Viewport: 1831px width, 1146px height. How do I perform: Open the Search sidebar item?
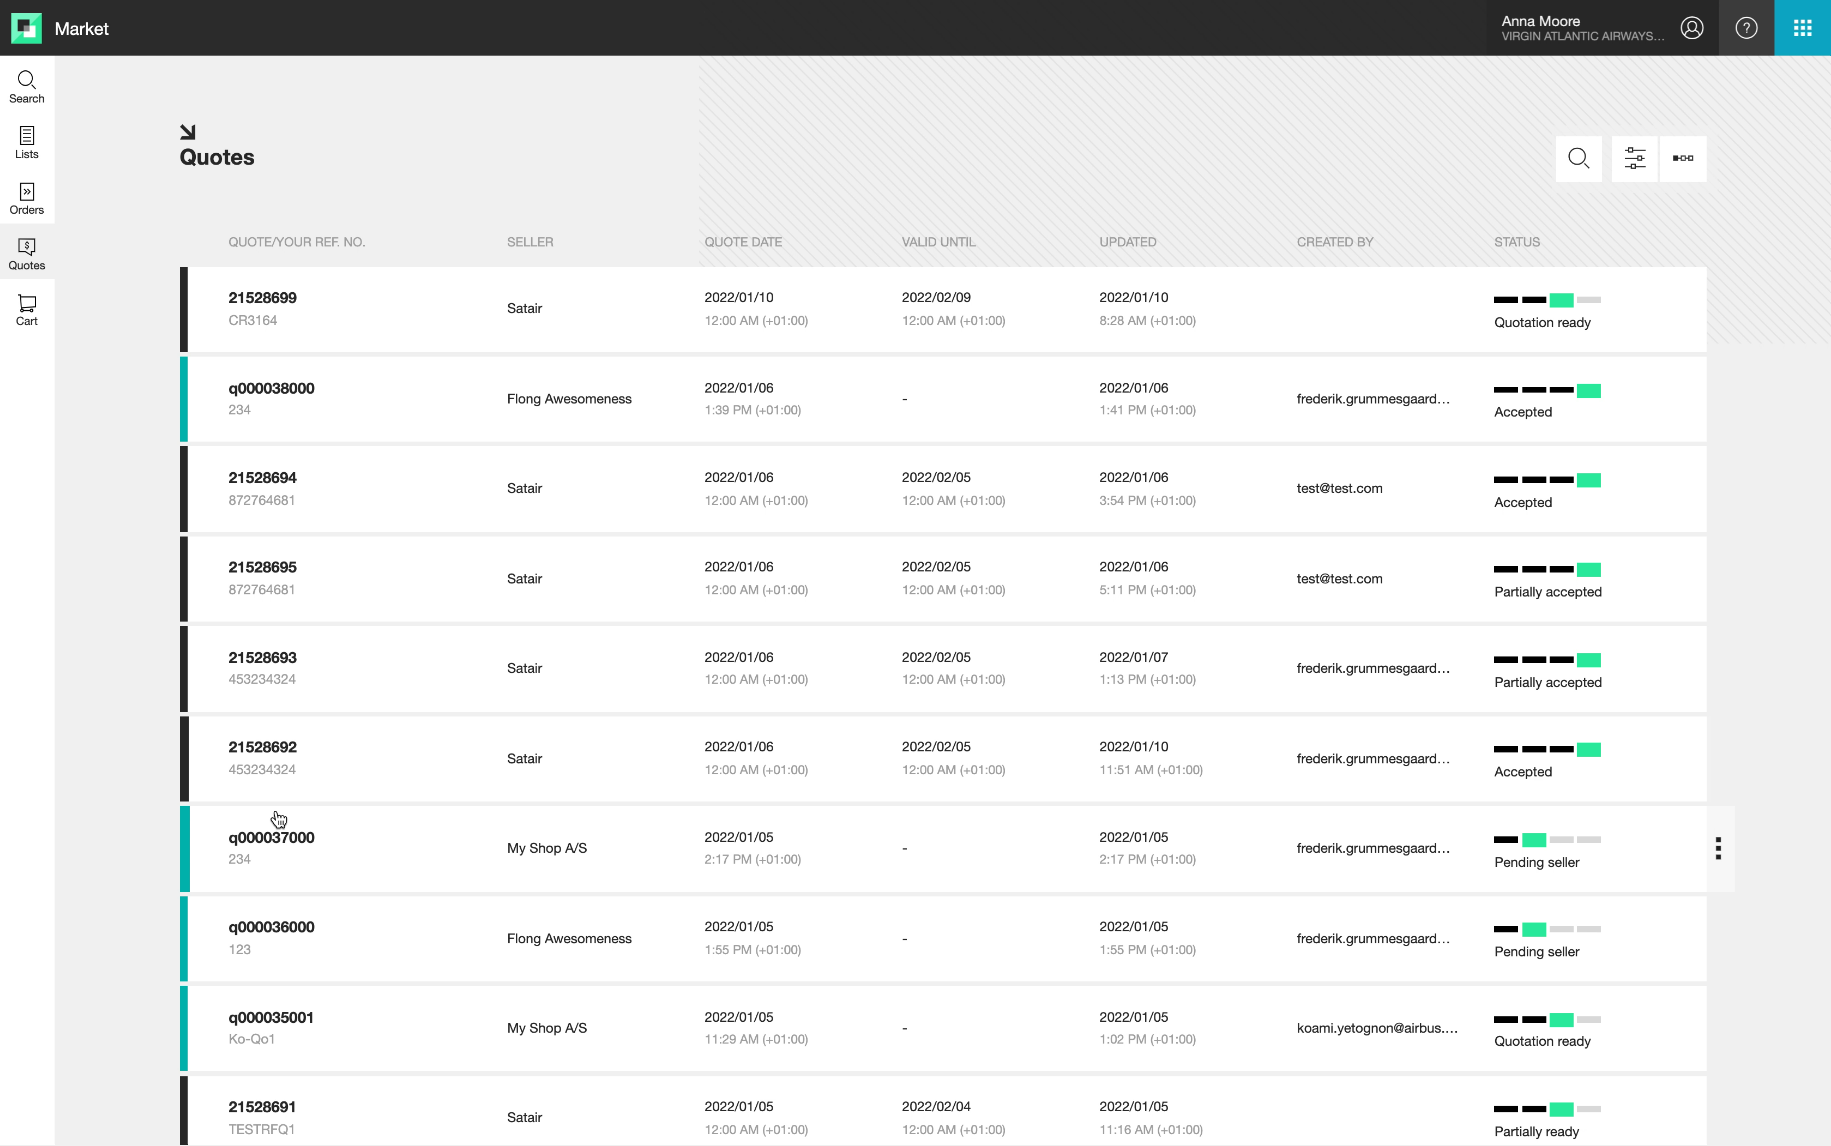click(x=27, y=87)
